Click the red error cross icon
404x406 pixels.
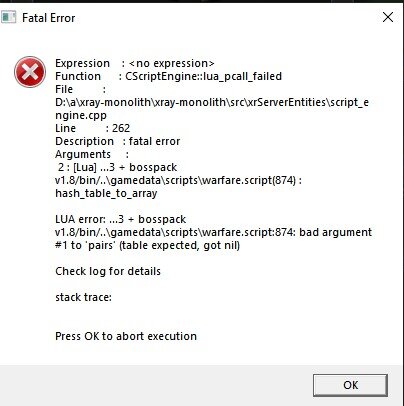click(x=30, y=72)
